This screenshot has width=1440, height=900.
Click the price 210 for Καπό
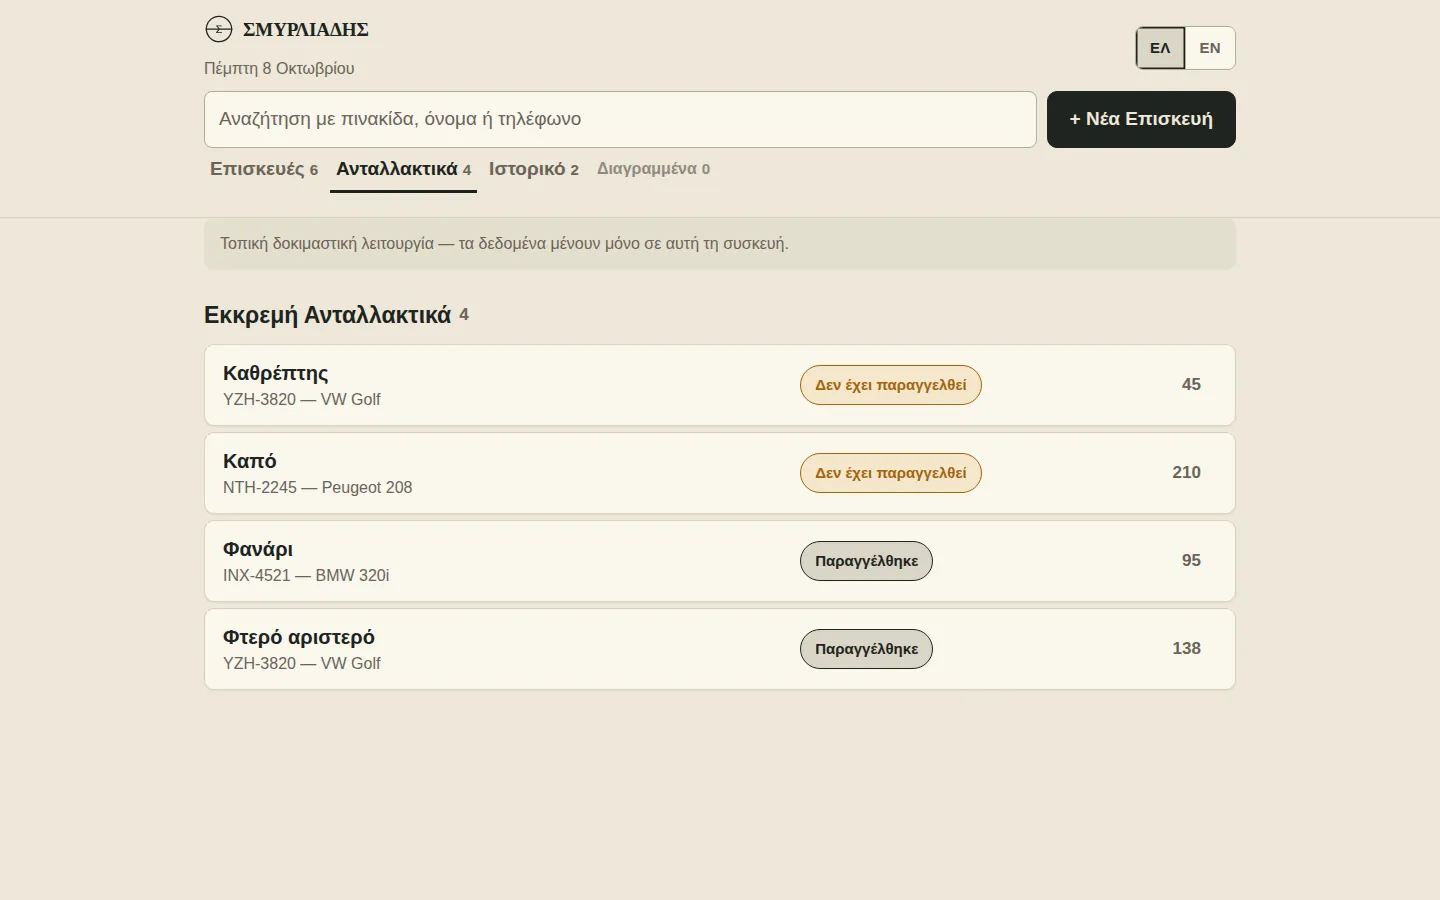tap(1187, 473)
